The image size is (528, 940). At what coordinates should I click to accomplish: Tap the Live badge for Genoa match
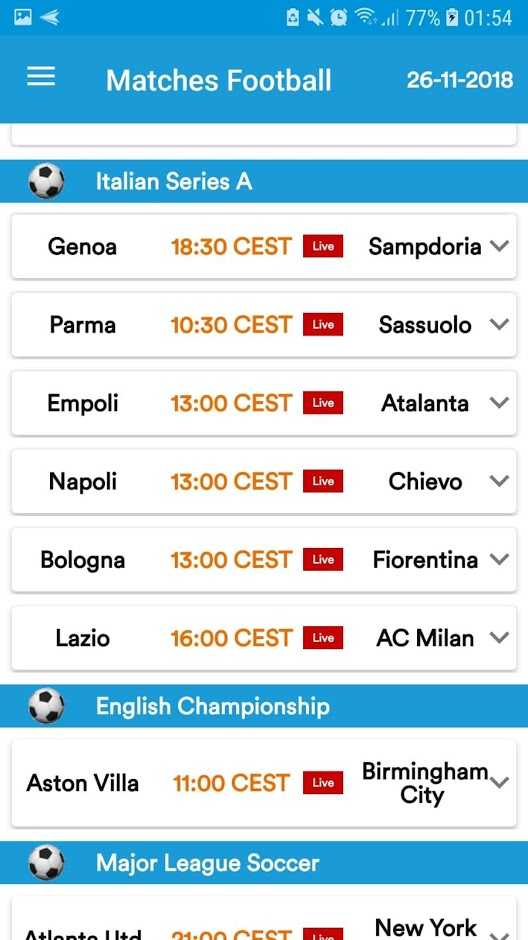coord(323,246)
